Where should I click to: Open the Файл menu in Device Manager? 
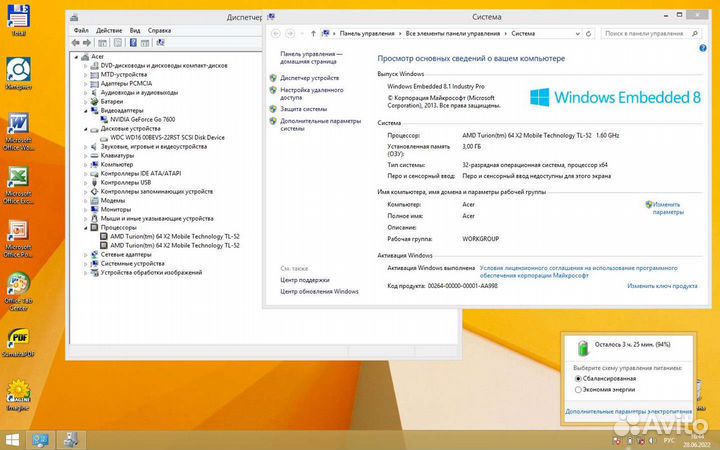tap(80, 30)
